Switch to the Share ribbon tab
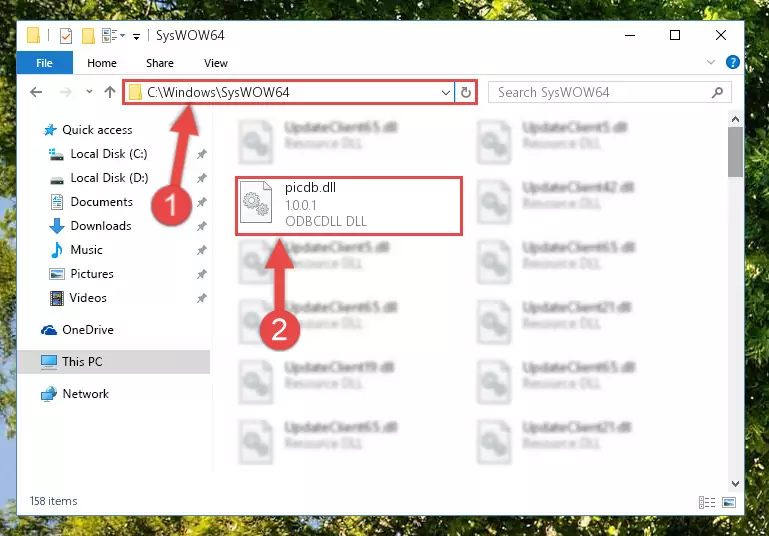Screen dimensions: 769x536 click(160, 63)
